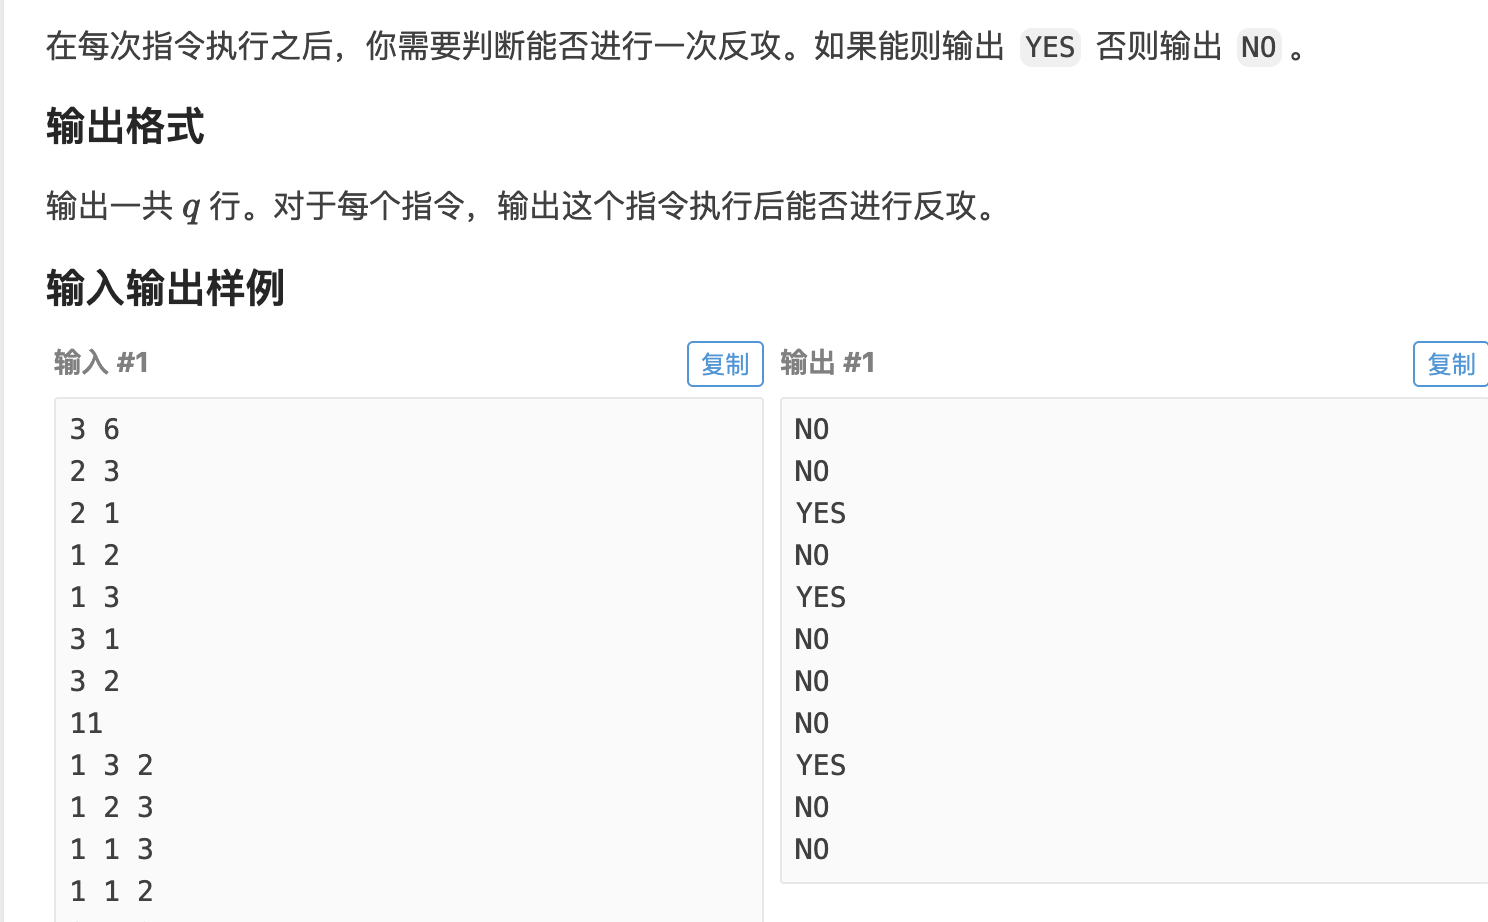Screen dimensions: 1488x922
Task: Click the first YES line in output sample
Action: [820, 513]
